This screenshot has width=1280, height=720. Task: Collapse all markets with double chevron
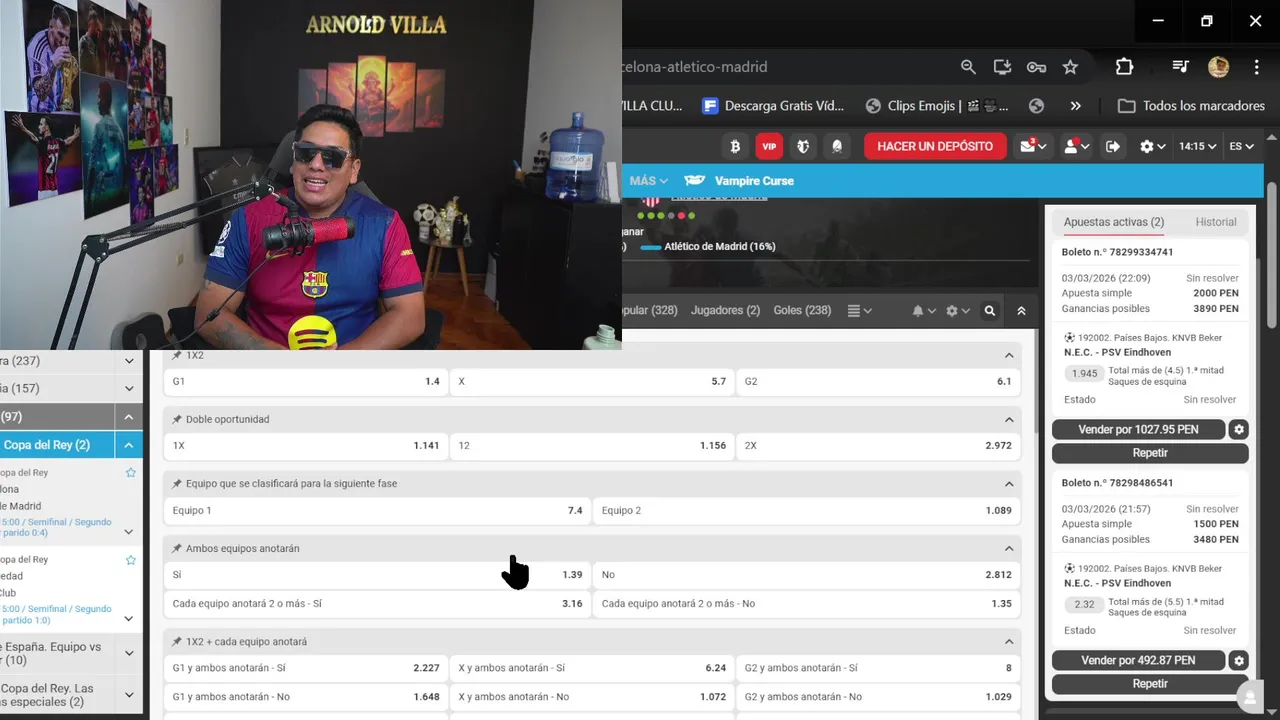(1021, 311)
